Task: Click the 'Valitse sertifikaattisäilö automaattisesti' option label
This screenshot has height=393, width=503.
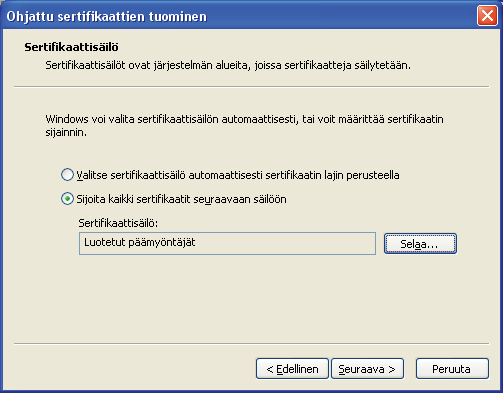Action: [238, 175]
